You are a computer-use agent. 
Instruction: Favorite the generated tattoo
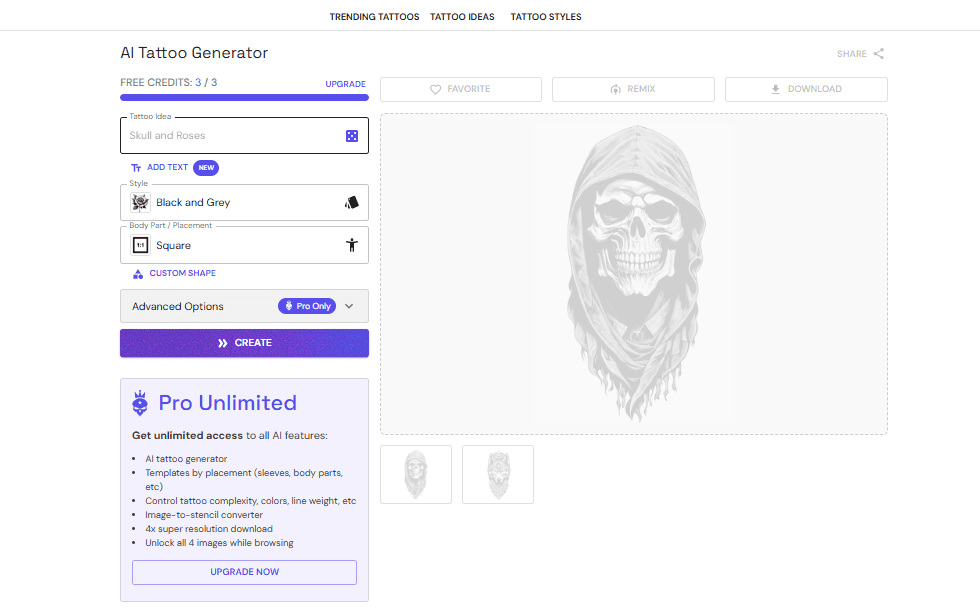pos(461,89)
